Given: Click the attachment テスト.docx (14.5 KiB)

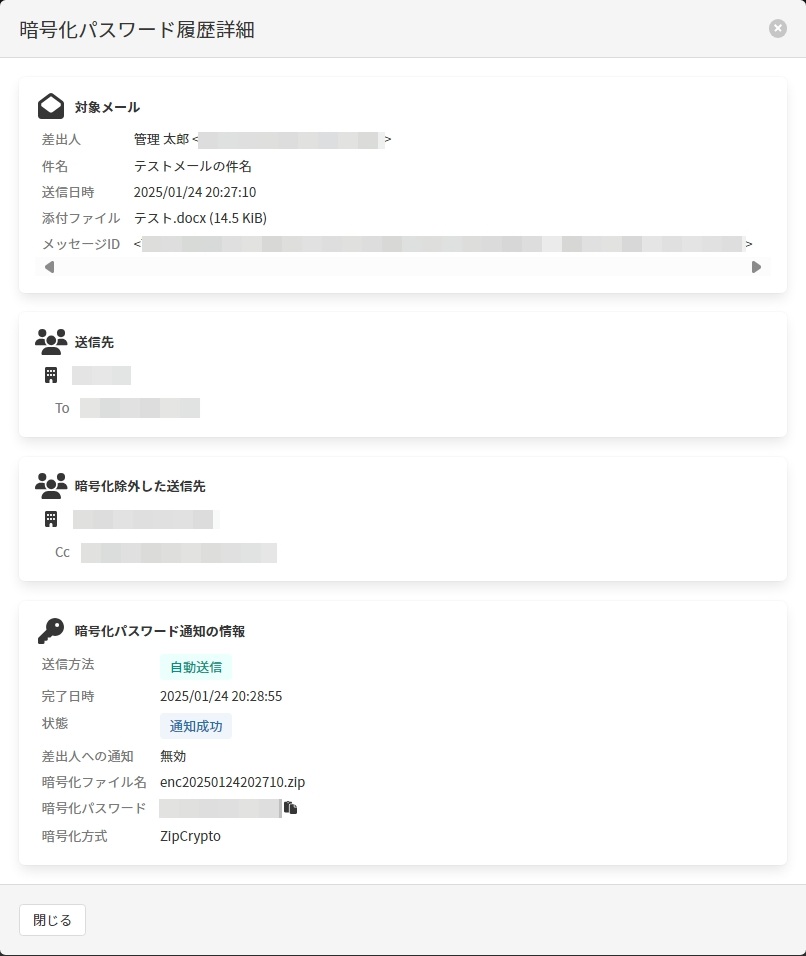Looking at the screenshot, I should 200,218.
